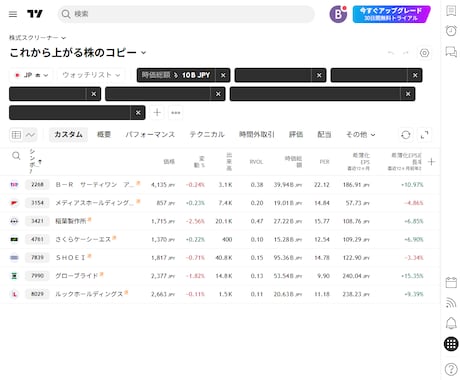460x380 pixels.
Task: Click the グローブライド company name
Action: (77, 276)
